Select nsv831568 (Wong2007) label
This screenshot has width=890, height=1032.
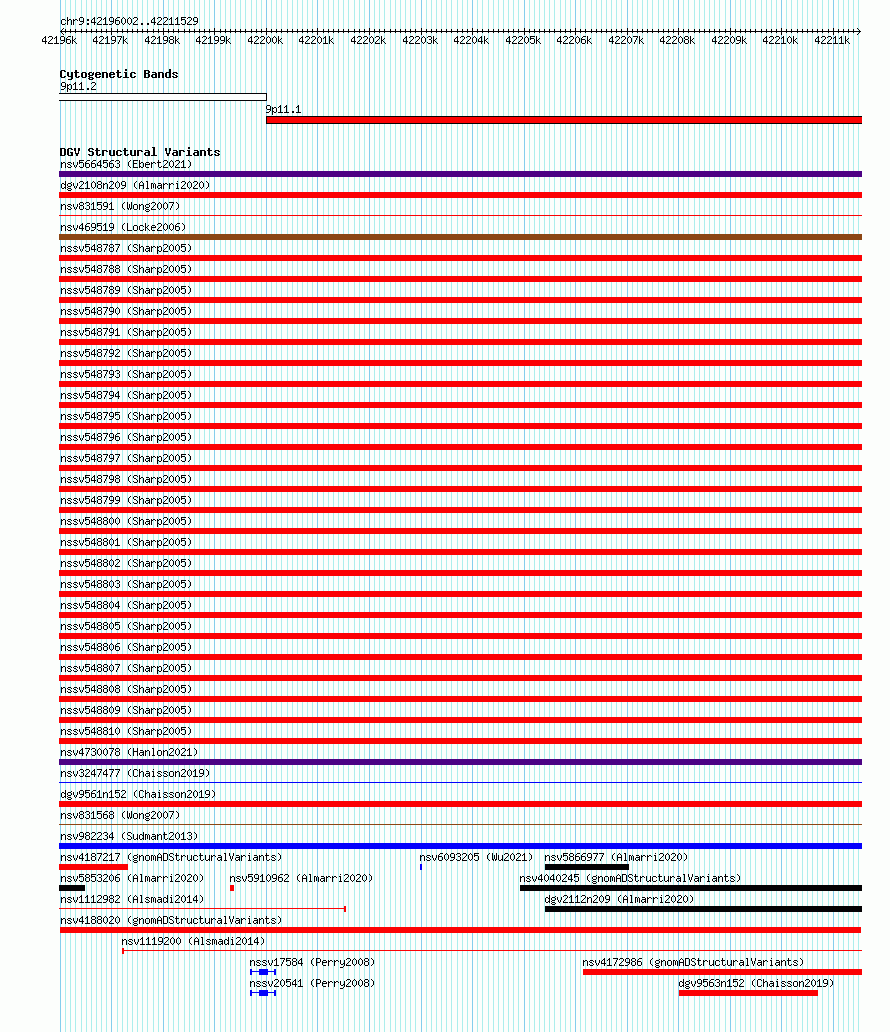point(120,817)
